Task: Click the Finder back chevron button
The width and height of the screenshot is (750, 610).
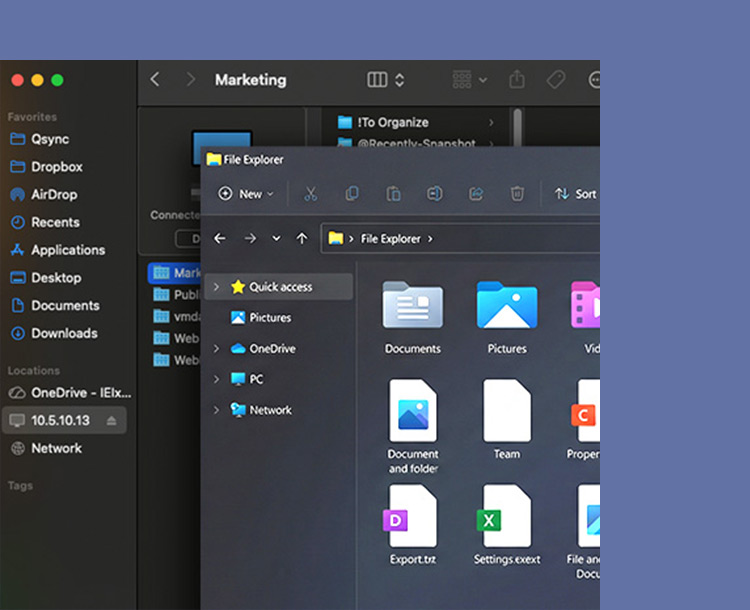Action: 155,80
